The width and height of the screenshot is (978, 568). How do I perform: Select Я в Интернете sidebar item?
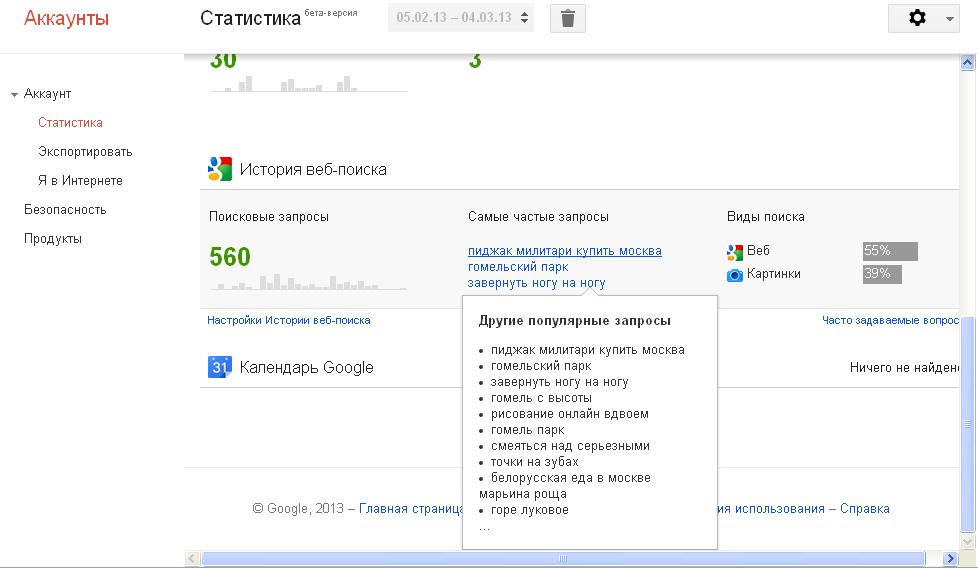[80, 181]
